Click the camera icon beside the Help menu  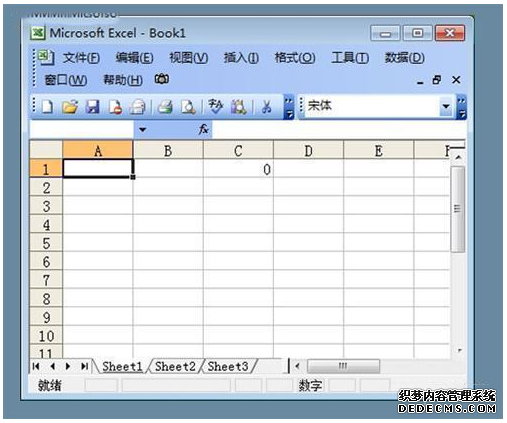[x=162, y=79]
